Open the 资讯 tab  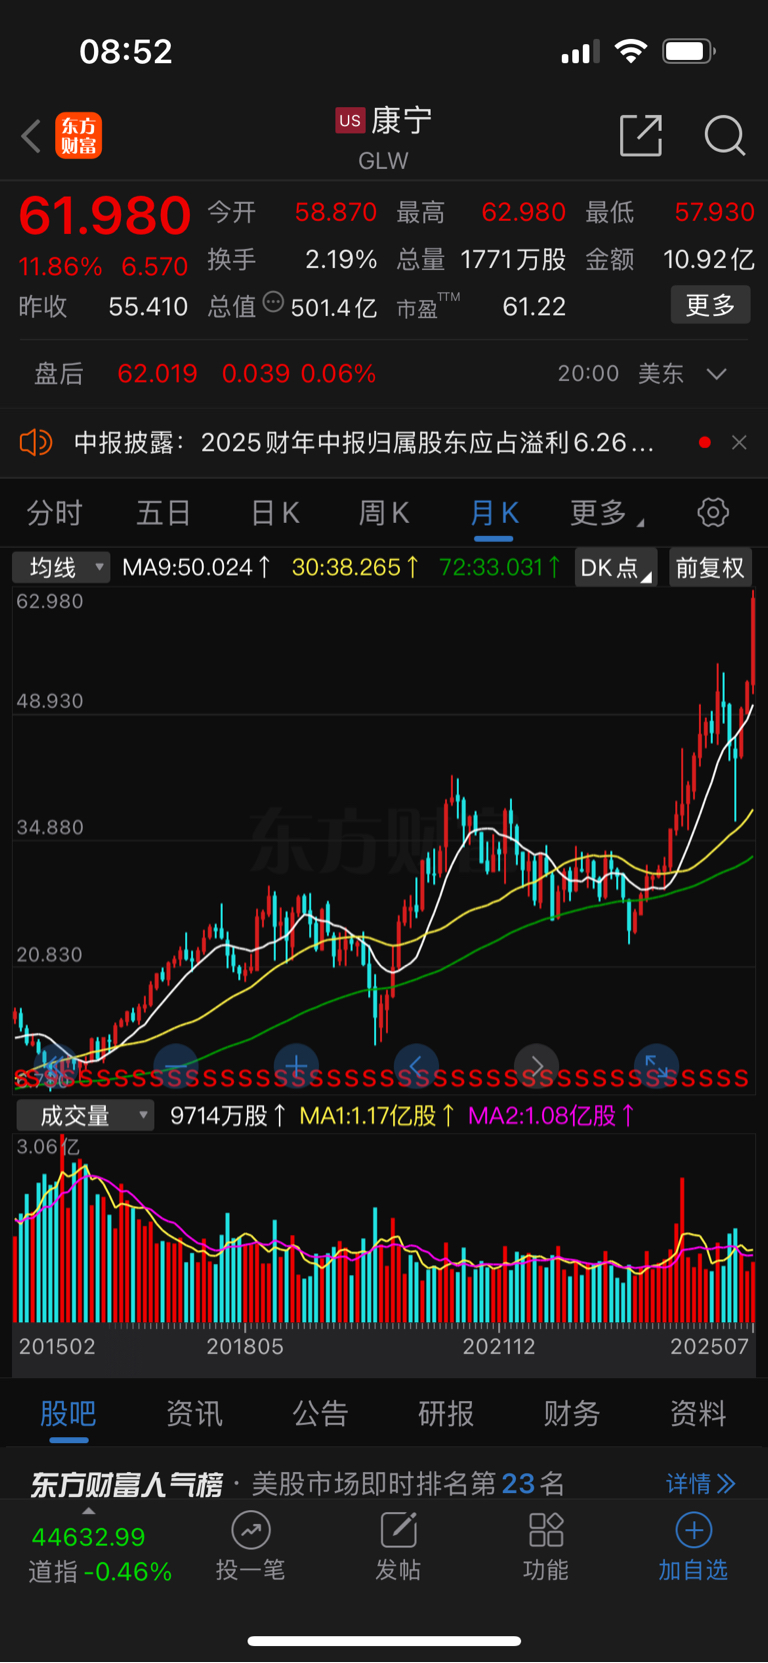194,1413
